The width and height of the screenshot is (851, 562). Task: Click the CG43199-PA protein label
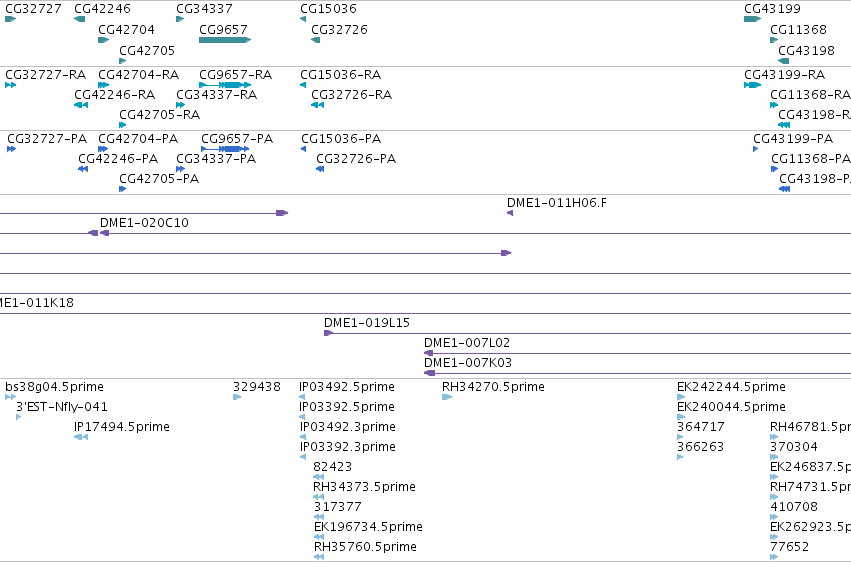[x=793, y=139]
